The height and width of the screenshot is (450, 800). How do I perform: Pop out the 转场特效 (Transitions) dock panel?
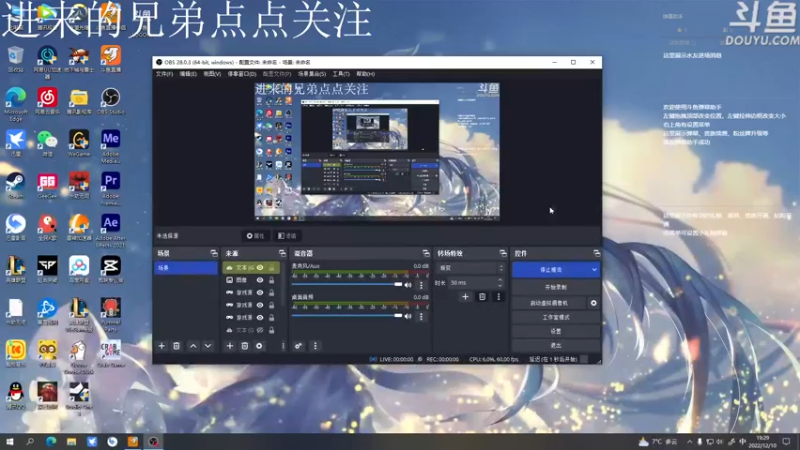[x=503, y=253]
